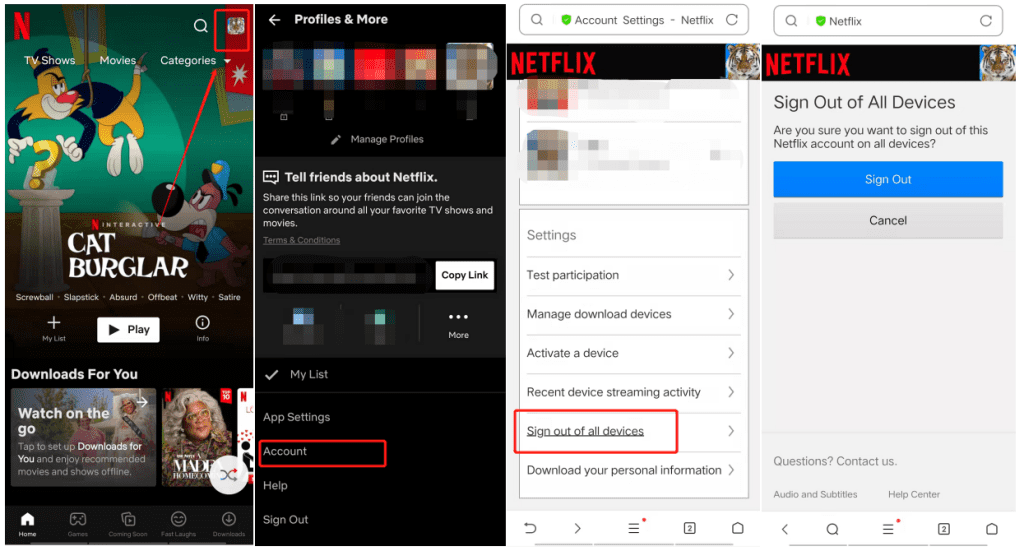The image size is (1024, 551).
Task: Open the Games tab in bottom bar
Action: click(78, 524)
